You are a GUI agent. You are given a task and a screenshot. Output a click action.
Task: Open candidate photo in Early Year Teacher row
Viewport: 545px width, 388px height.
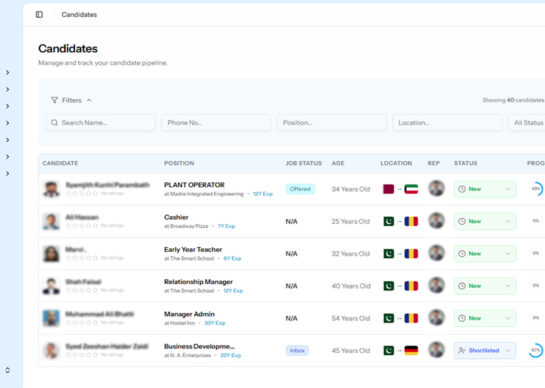pos(51,253)
